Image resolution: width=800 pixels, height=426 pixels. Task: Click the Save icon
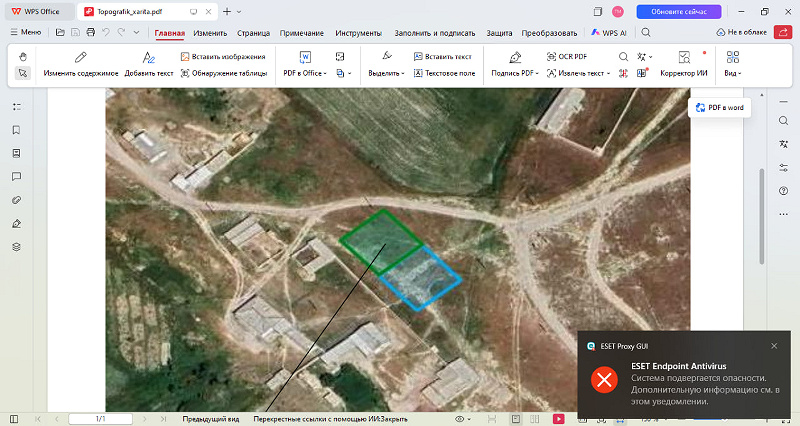pyautogui.click(x=76, y=32)
